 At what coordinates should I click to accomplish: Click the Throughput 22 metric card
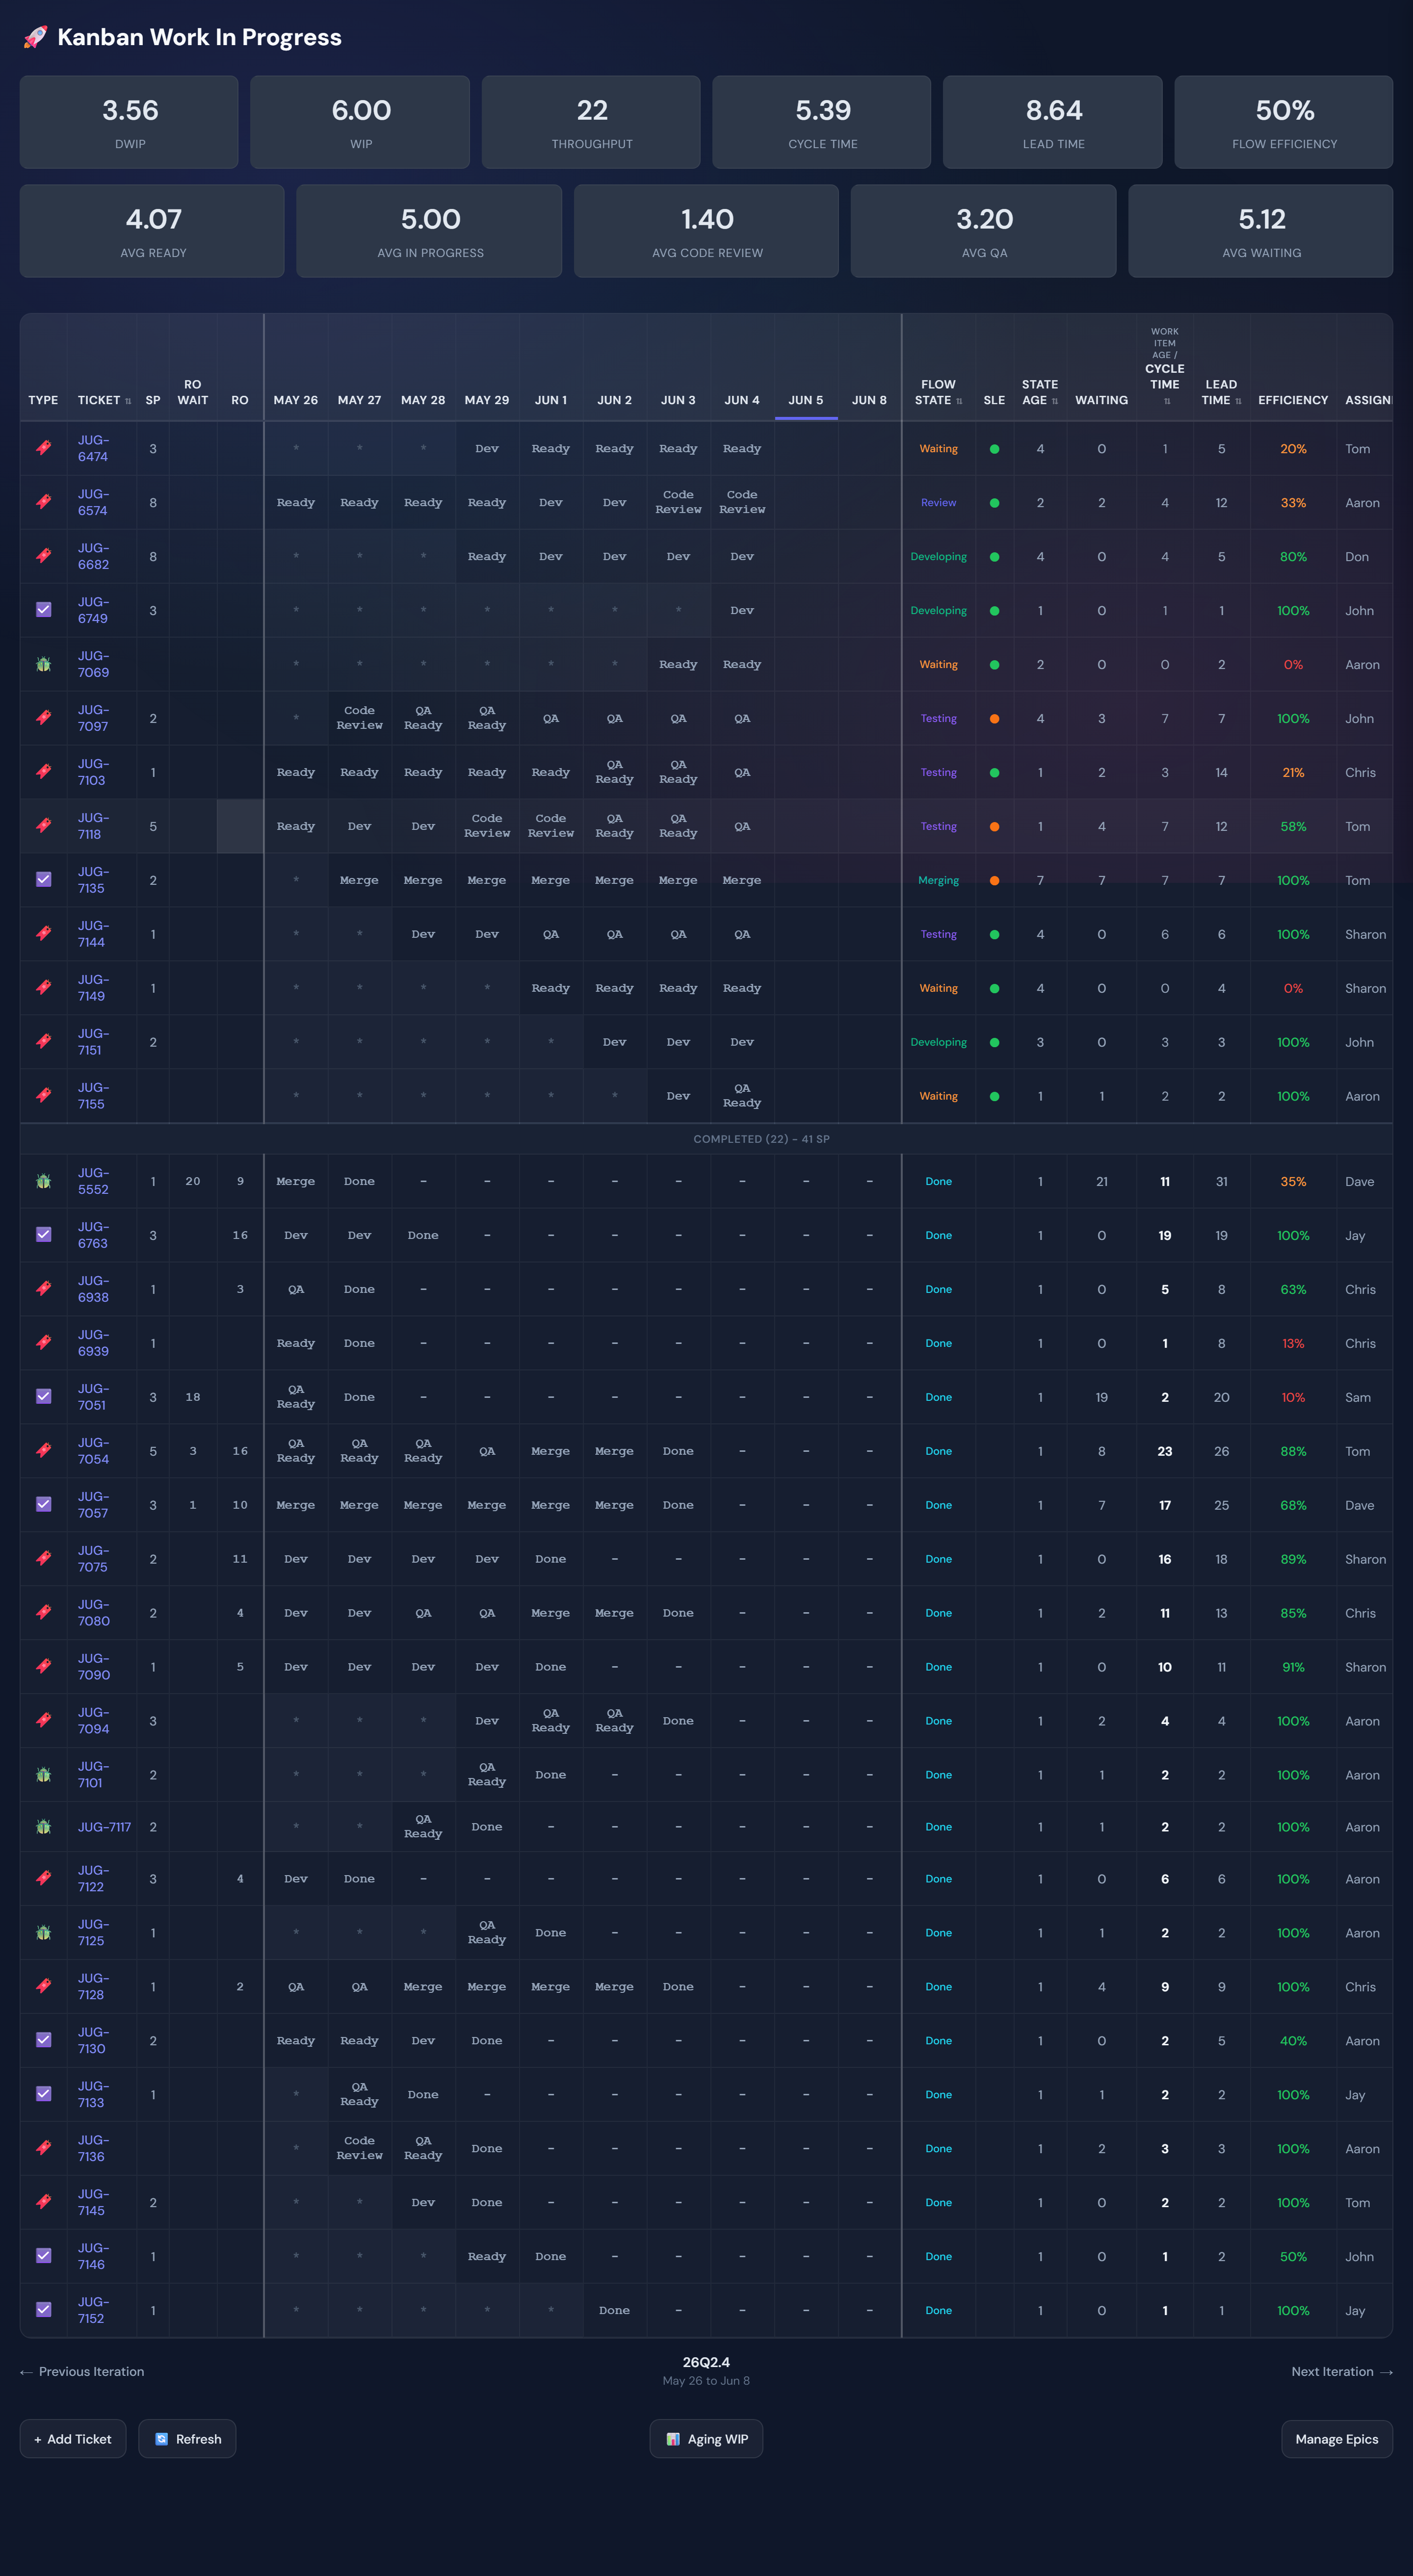click(591, 122)
